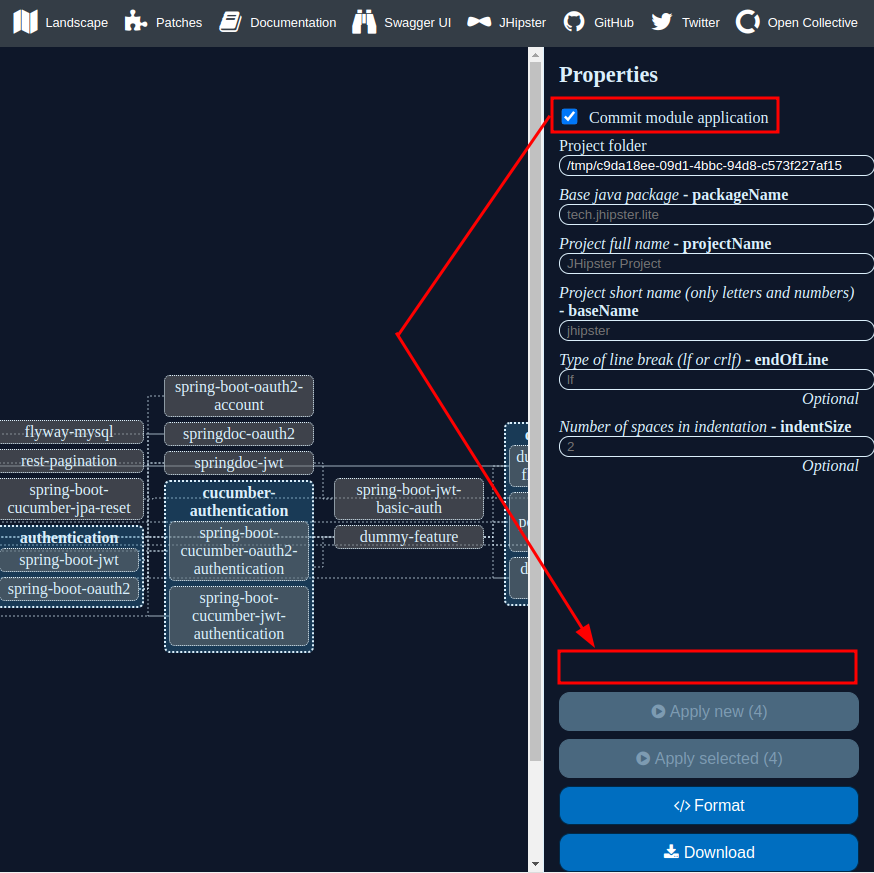Select the spring-boot-cucumber-jpa-reset module

[x=70, y=499]
